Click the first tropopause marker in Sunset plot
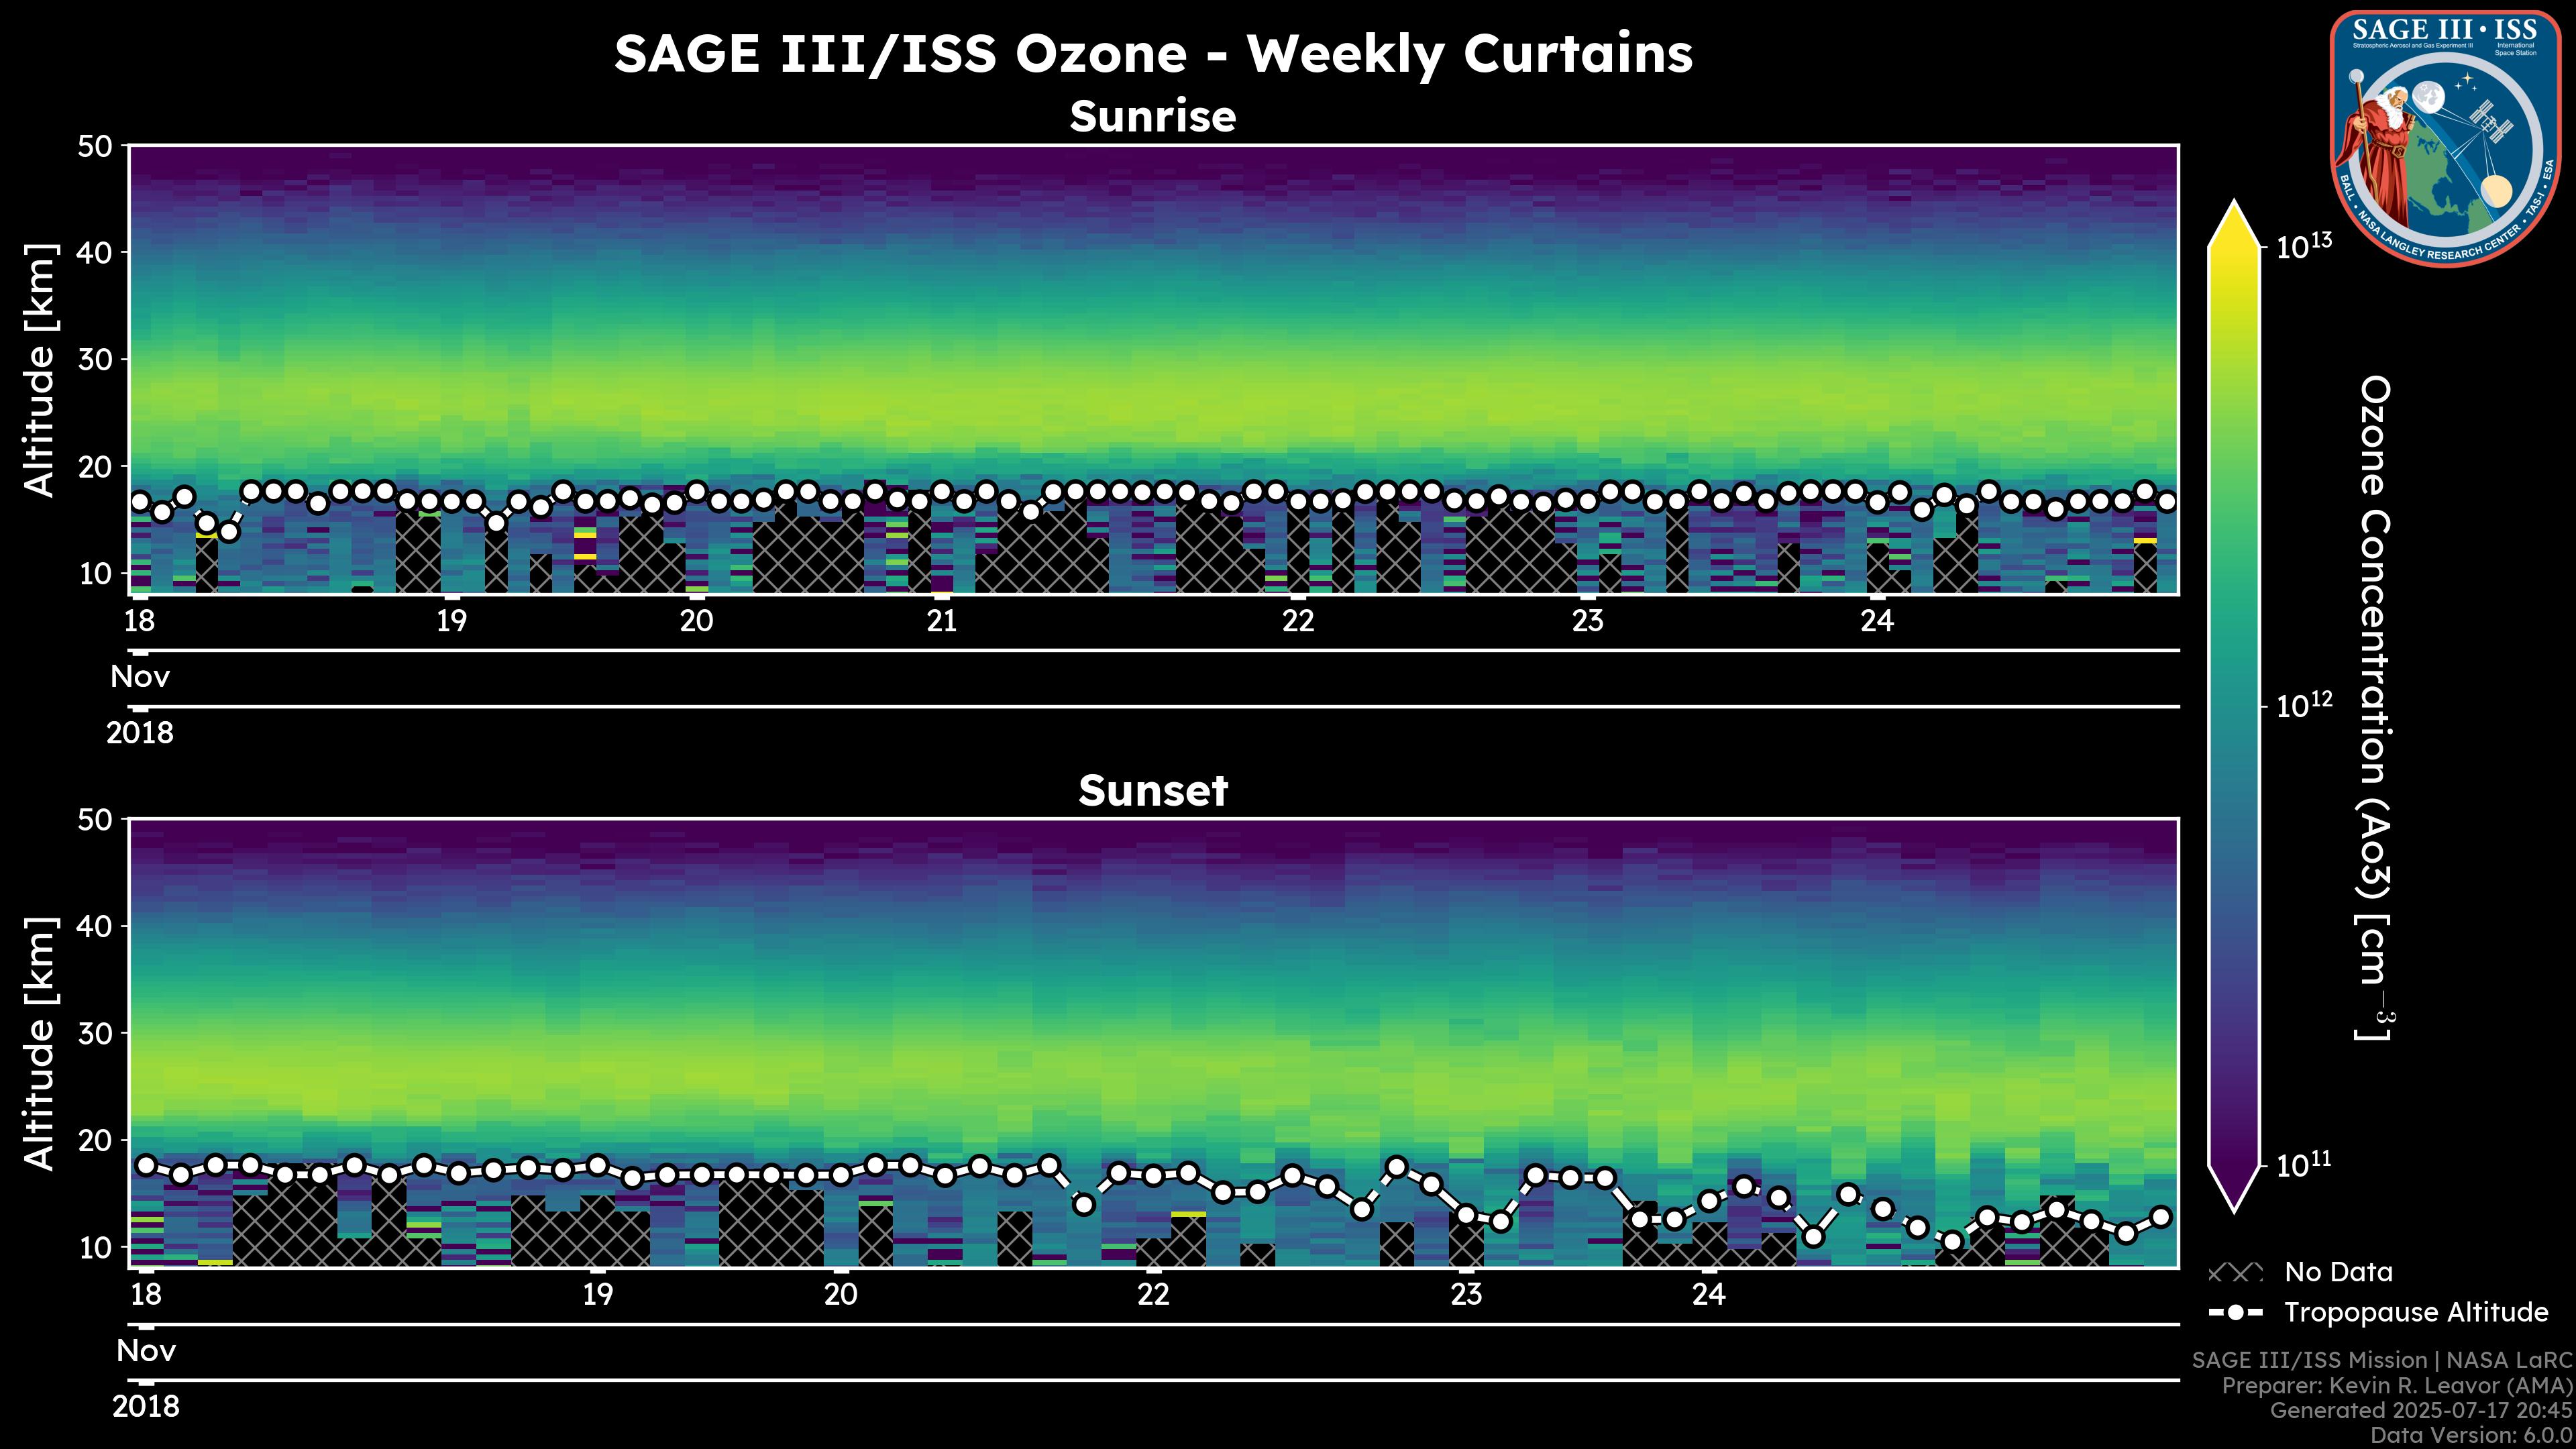 pyautogui.click(x=146, y=1165)
